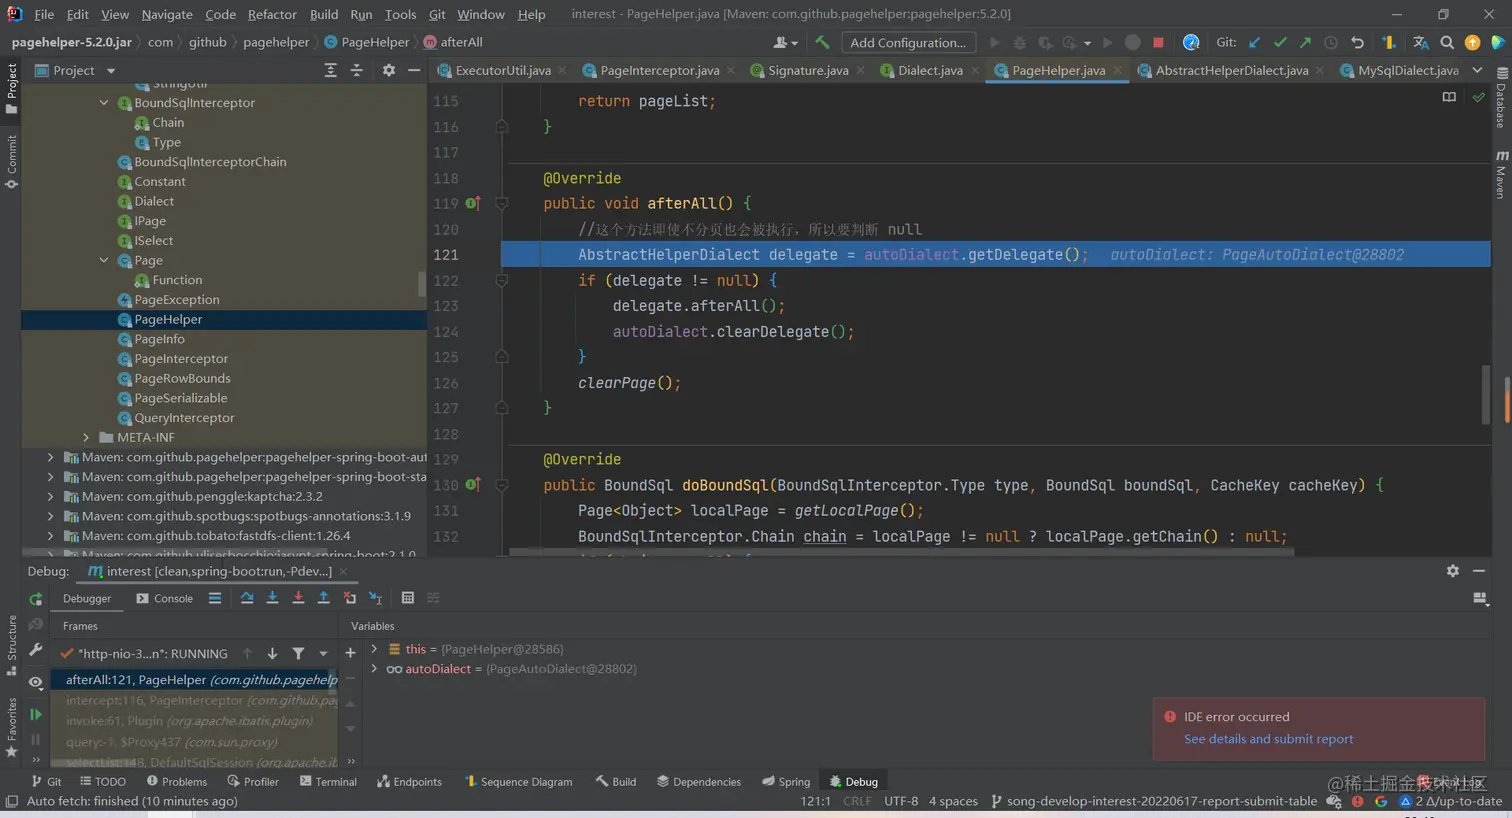This screenshot has height=818, width=1512.
Task: Open the Refactor menu
Action: pos(272,14)
